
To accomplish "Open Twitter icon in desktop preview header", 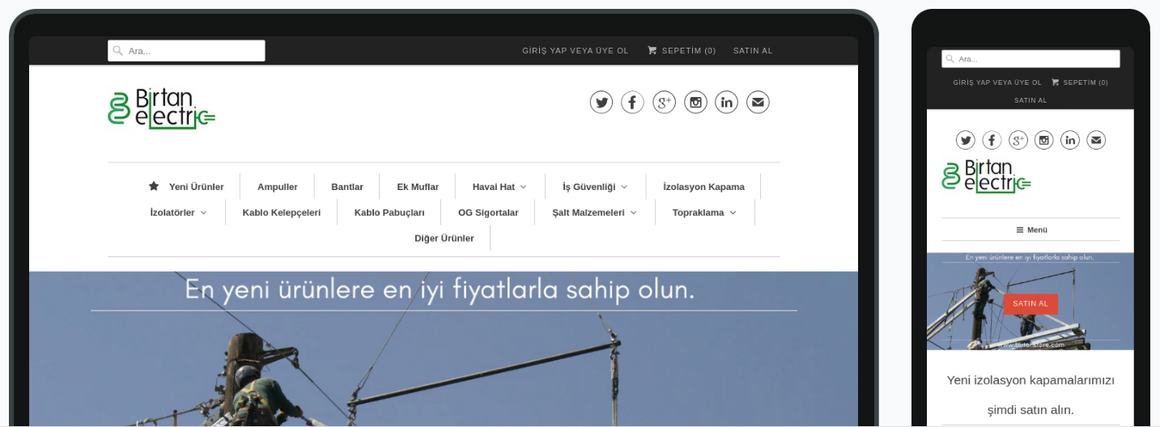I will pos(601,102).
